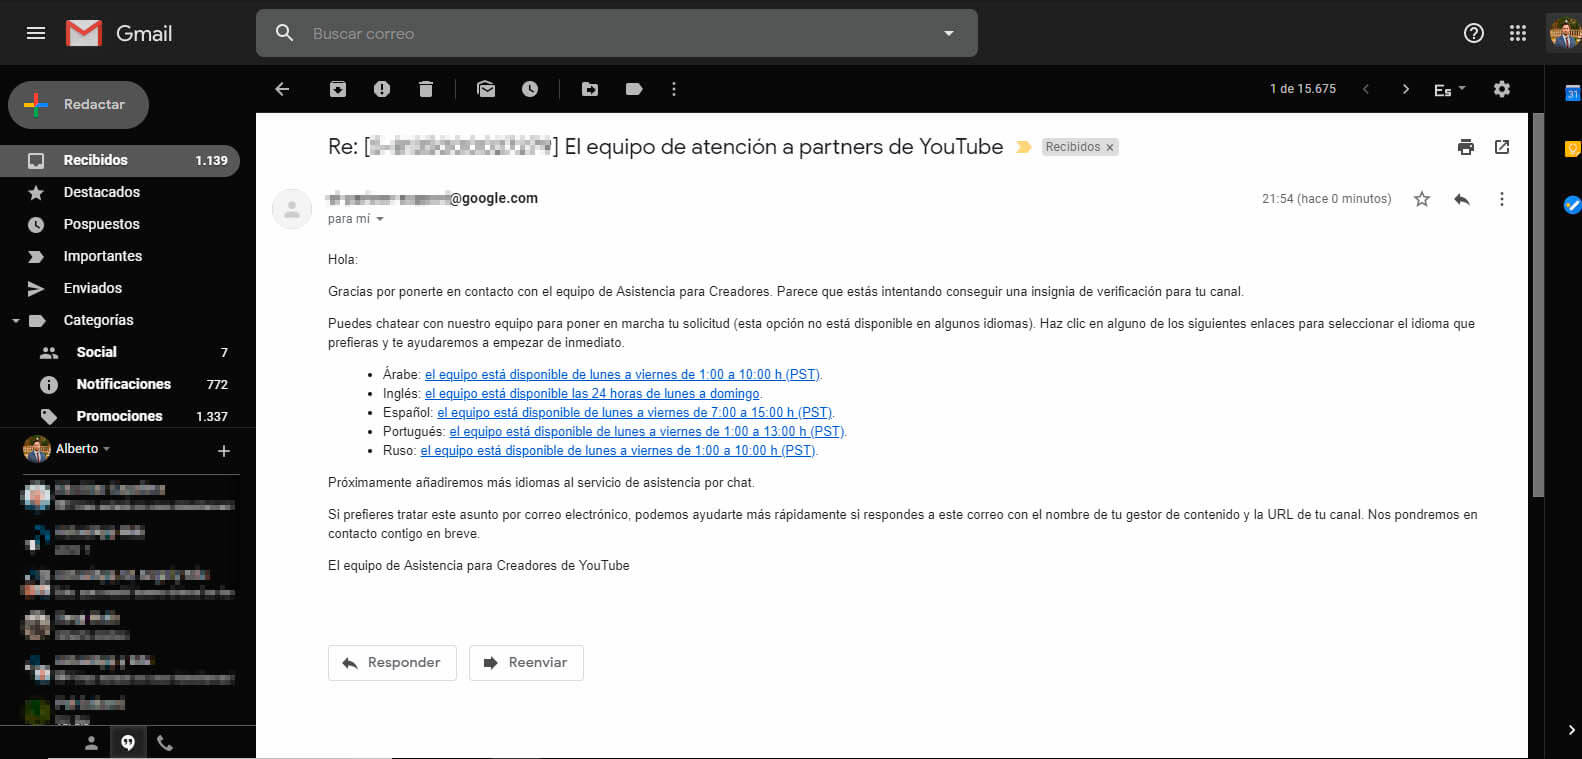
Task: Mark email as unread
Action: [486, 89]
